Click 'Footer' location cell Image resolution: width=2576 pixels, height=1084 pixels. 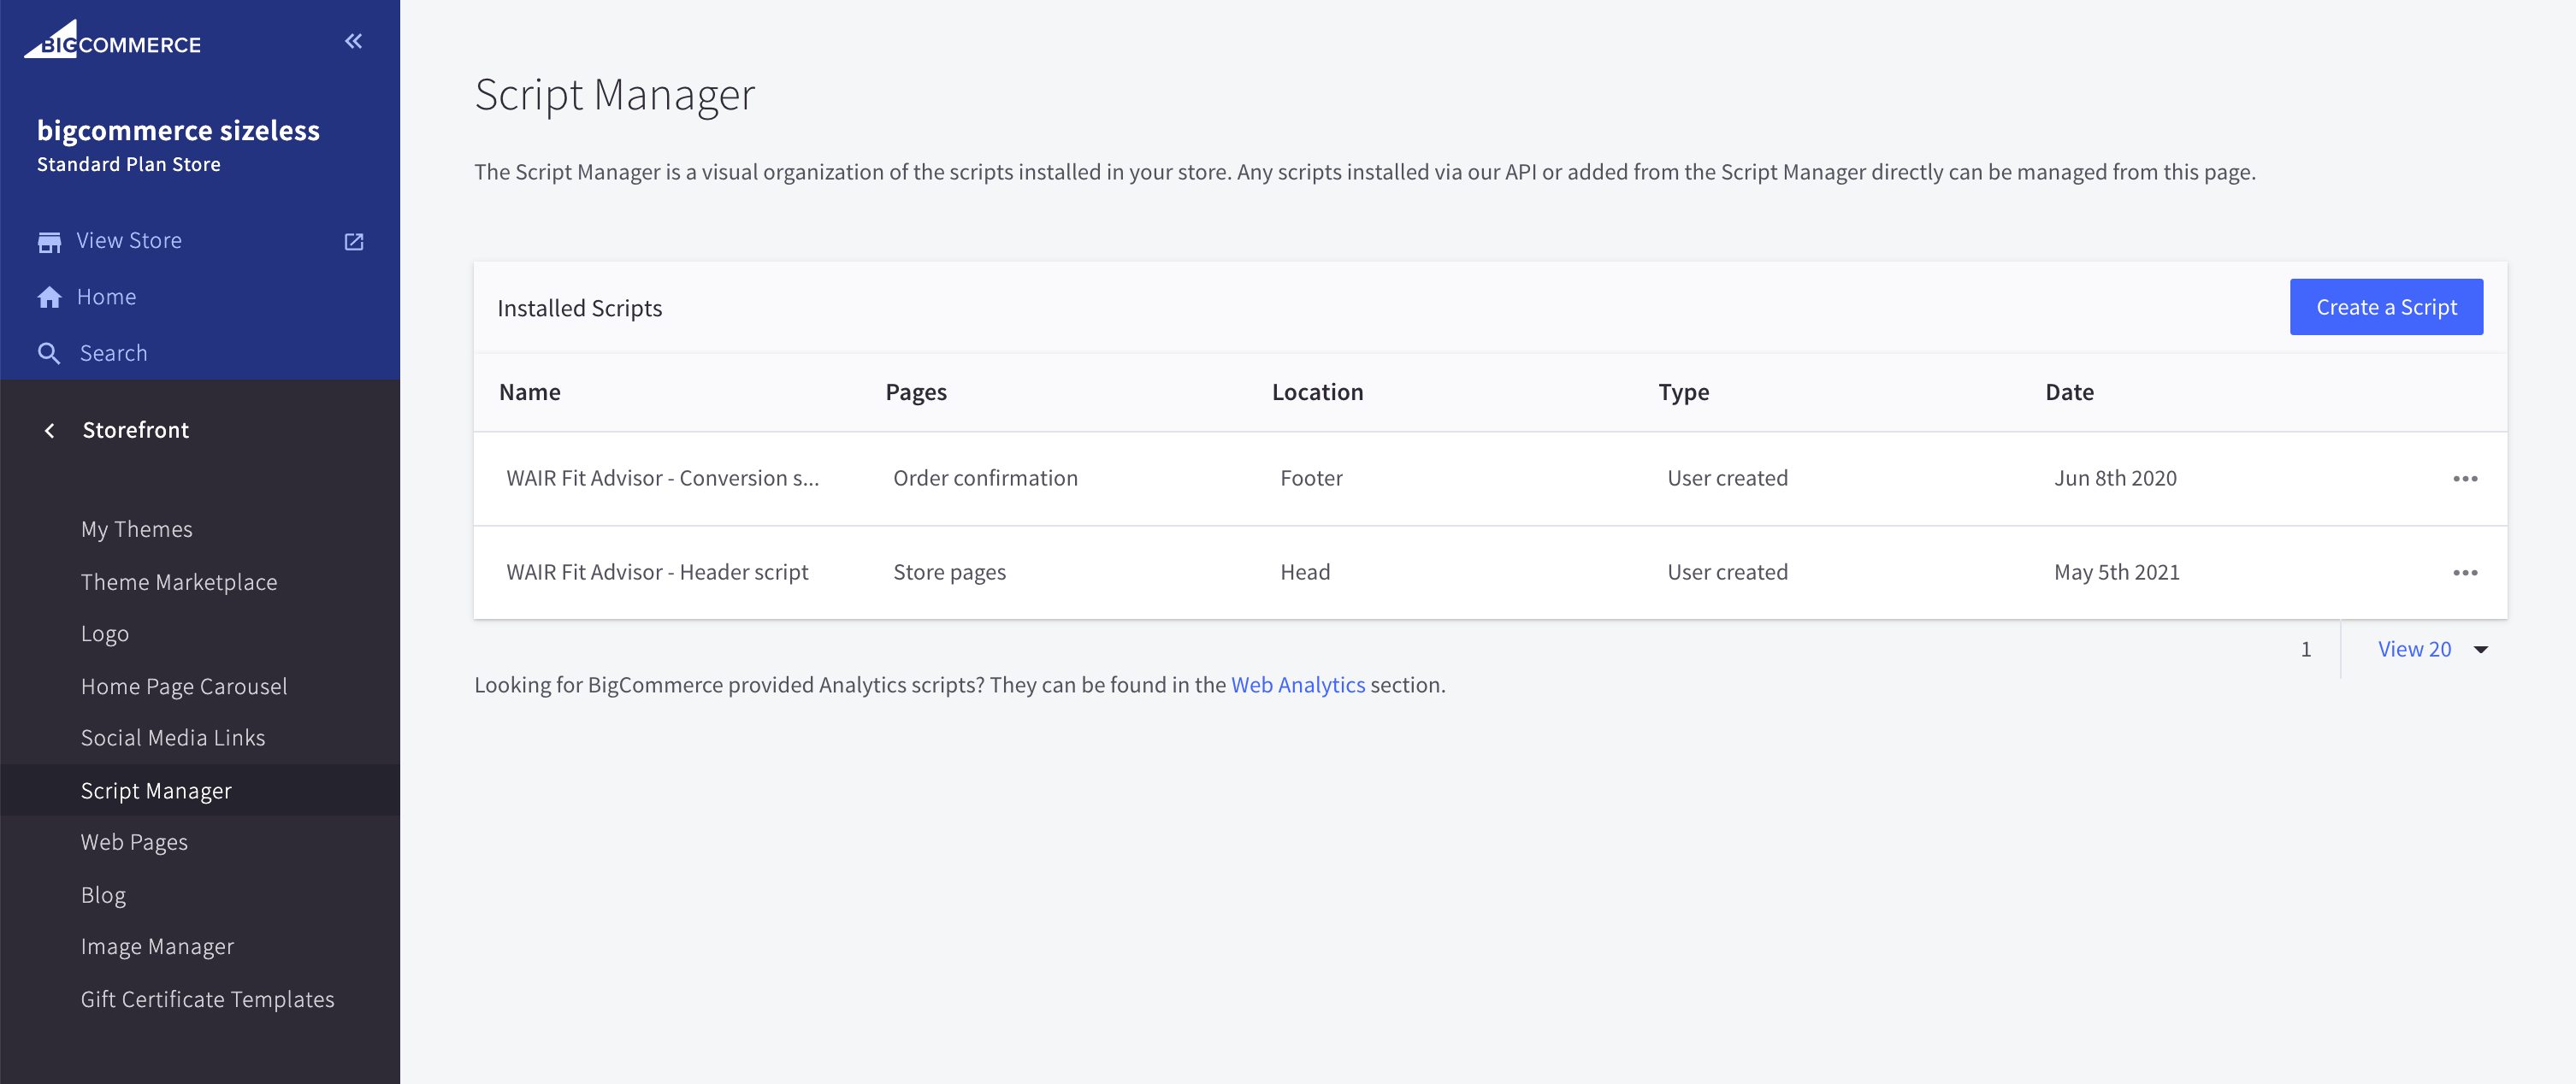tap(1311, 478)
